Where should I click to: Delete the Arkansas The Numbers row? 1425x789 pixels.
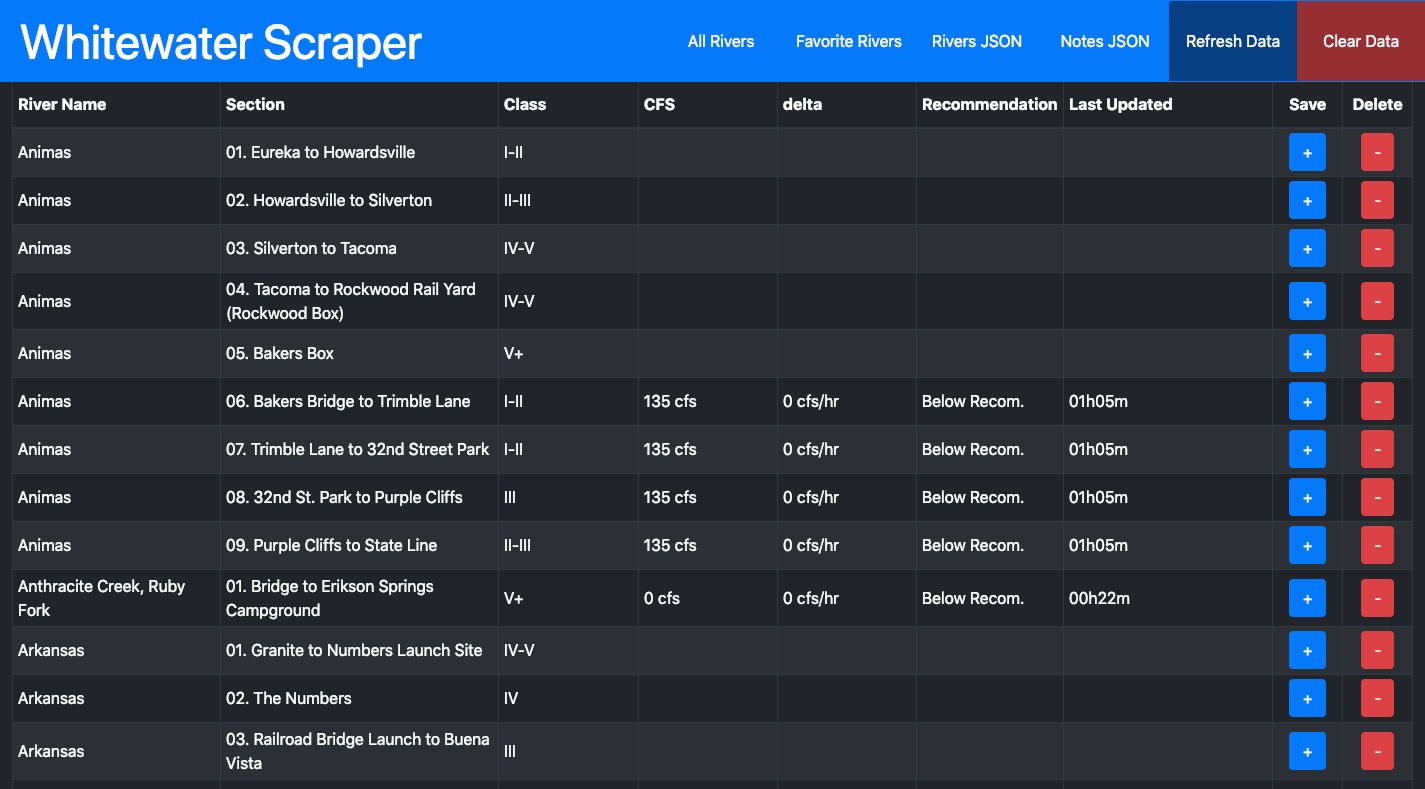pyautogui.click(x=1377, y=698)
